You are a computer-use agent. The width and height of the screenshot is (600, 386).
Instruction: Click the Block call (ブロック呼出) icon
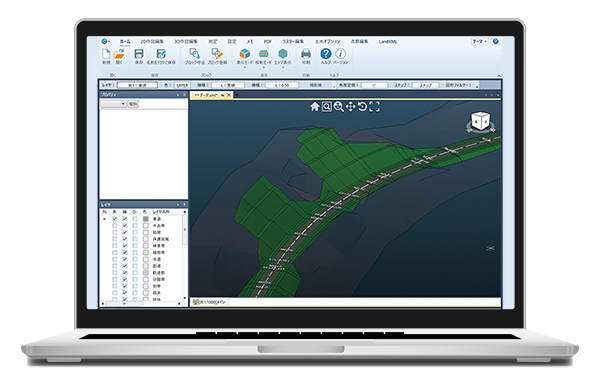click(195, 54)
